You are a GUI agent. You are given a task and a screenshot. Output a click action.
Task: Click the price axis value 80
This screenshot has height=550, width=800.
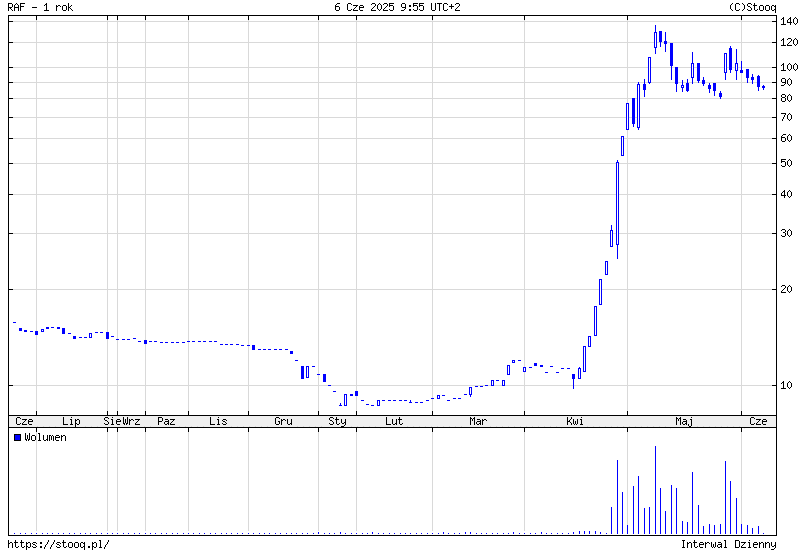tap(786, 98)
